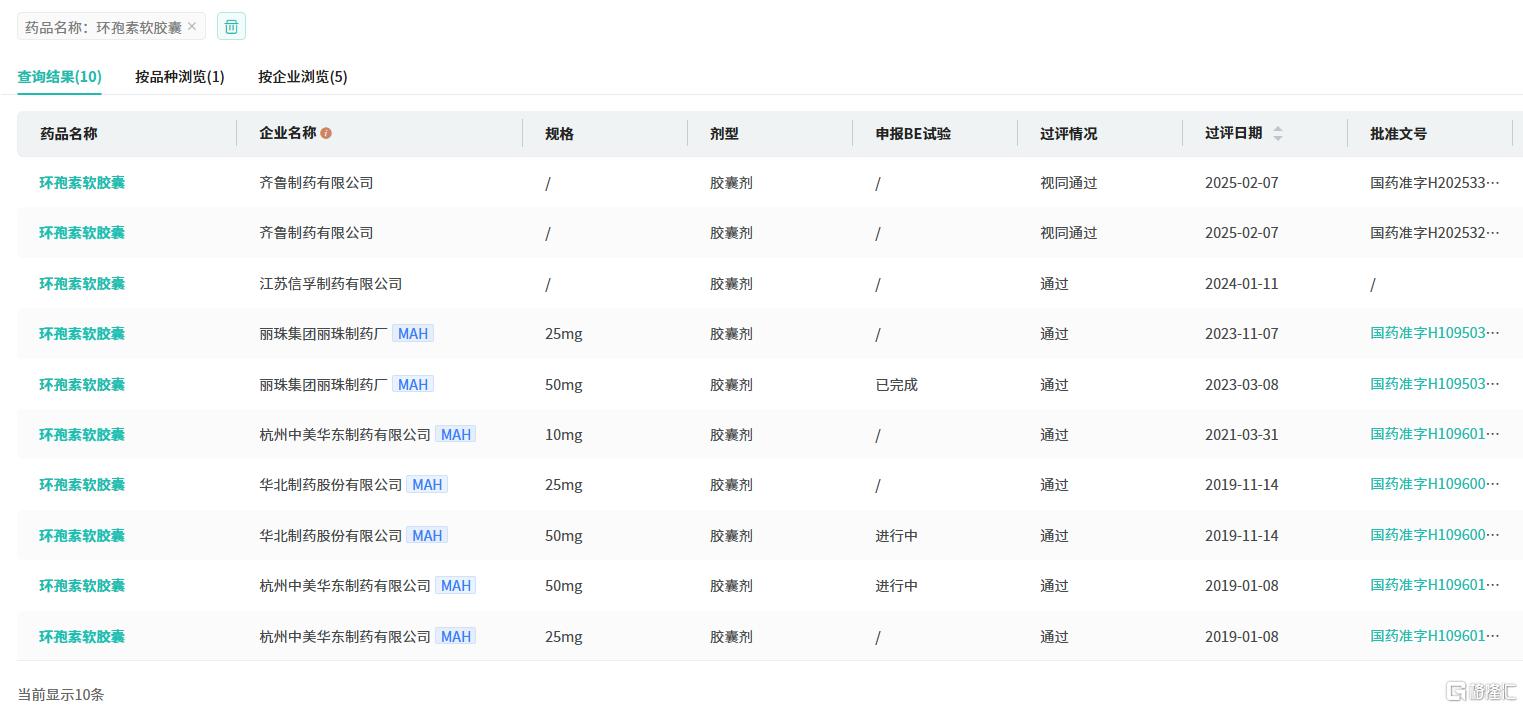This screenshot has width=1523, height=709.
Task: Open the 按企业浏览(5) tab
Action: 303,77
